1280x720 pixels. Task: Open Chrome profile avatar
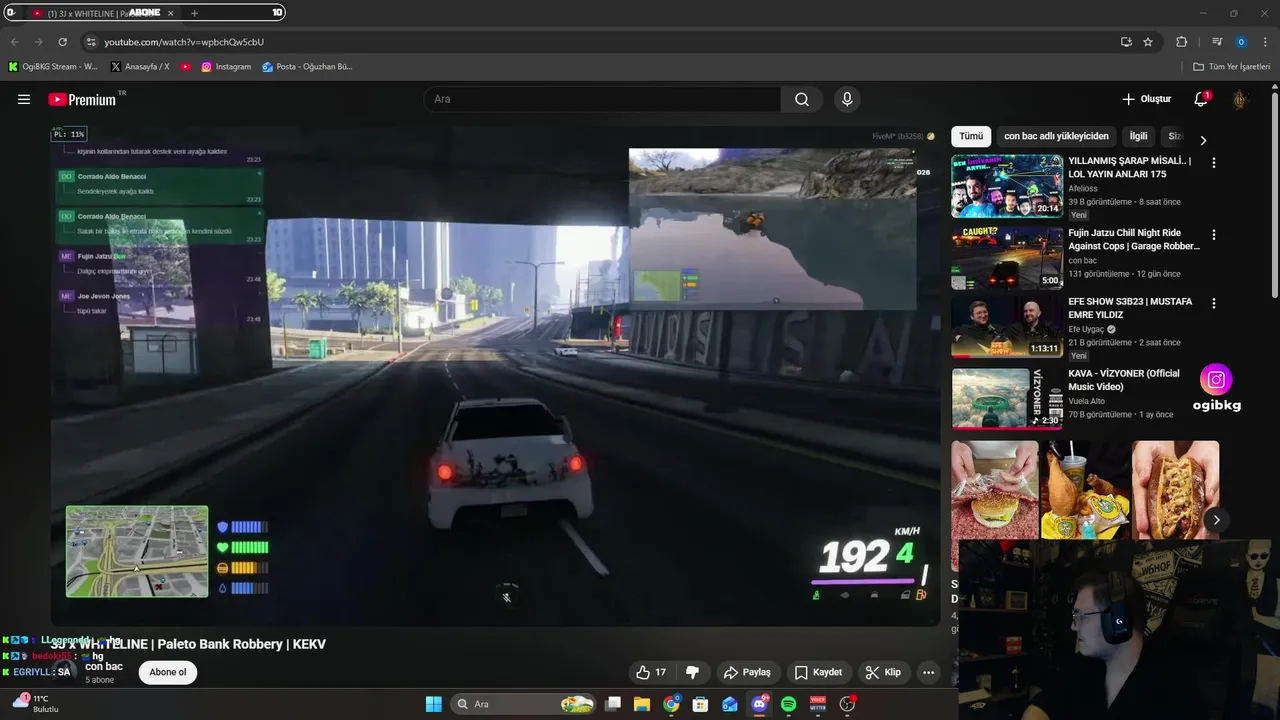tap(1241, 42)
